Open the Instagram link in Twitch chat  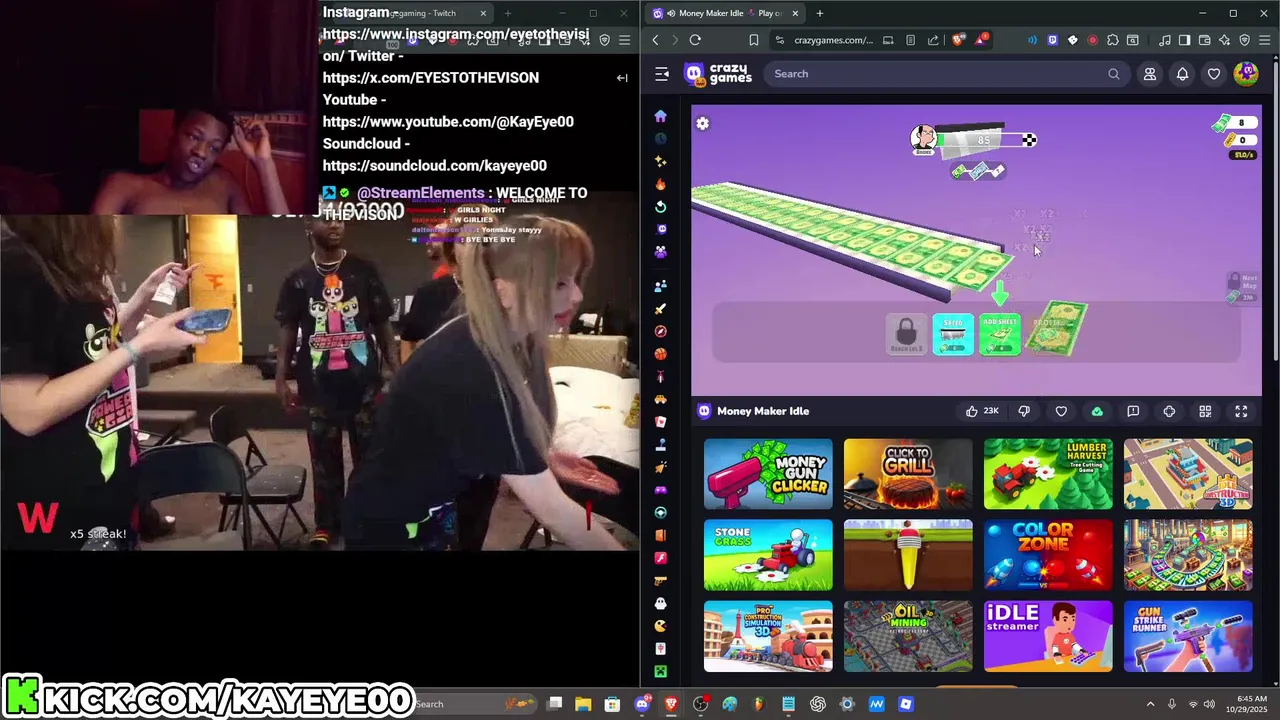[x=456, y=45]
